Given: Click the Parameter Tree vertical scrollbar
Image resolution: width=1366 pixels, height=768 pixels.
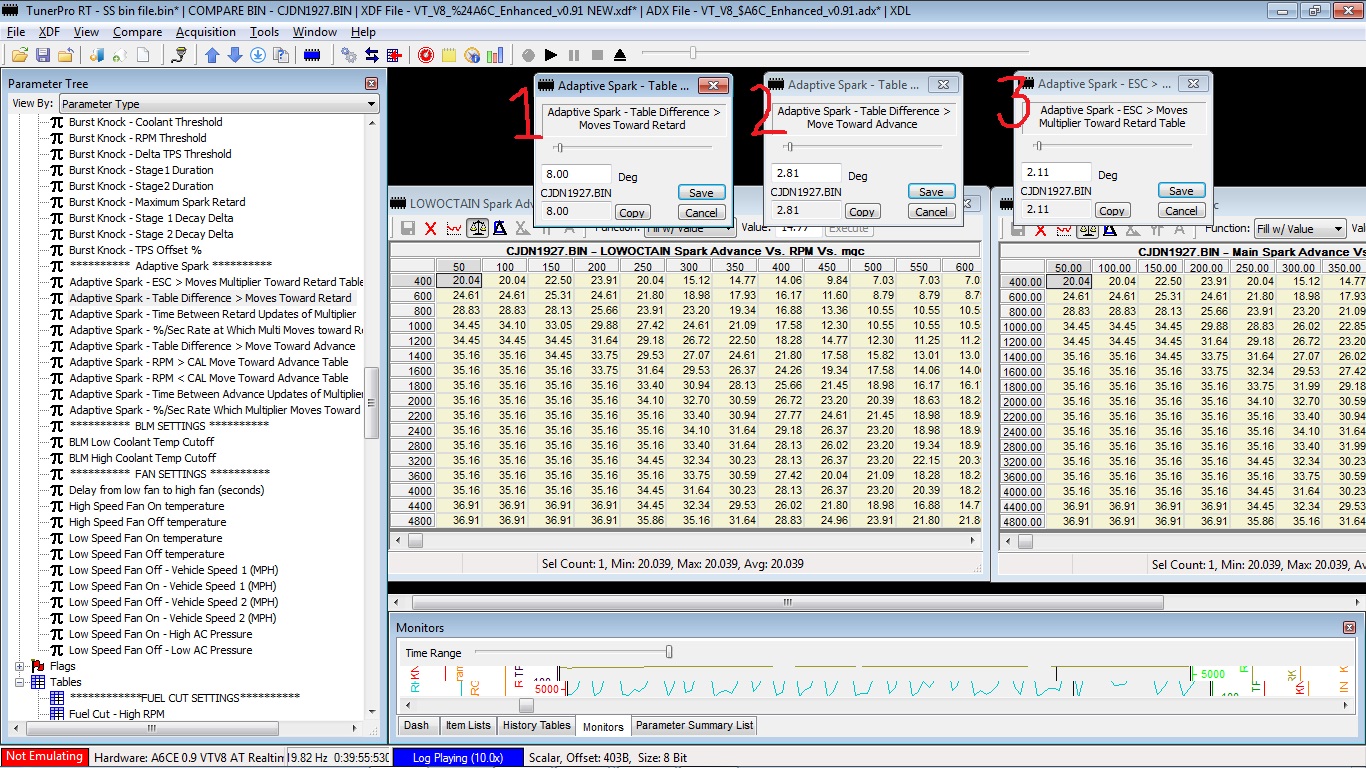Looking at the screenshot, I should [372, 416].
